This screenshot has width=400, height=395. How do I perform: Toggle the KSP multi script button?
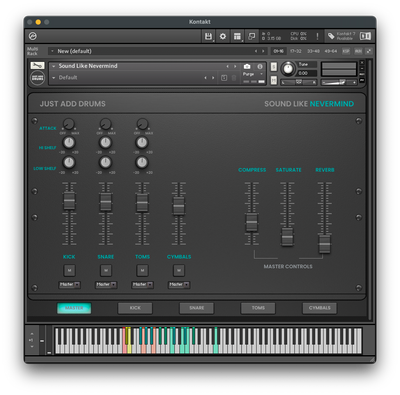[346, 51]
